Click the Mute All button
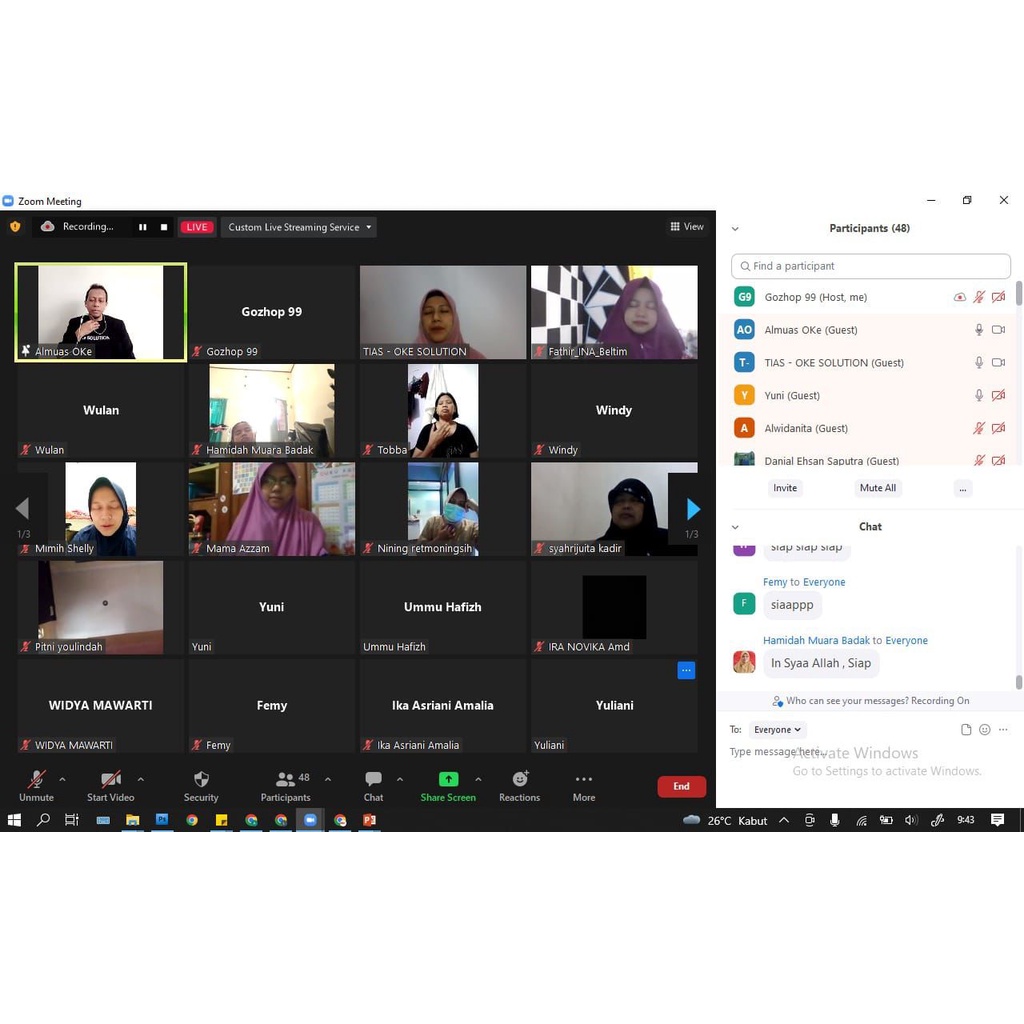The image size is (1024, 1024). point(878,488)
